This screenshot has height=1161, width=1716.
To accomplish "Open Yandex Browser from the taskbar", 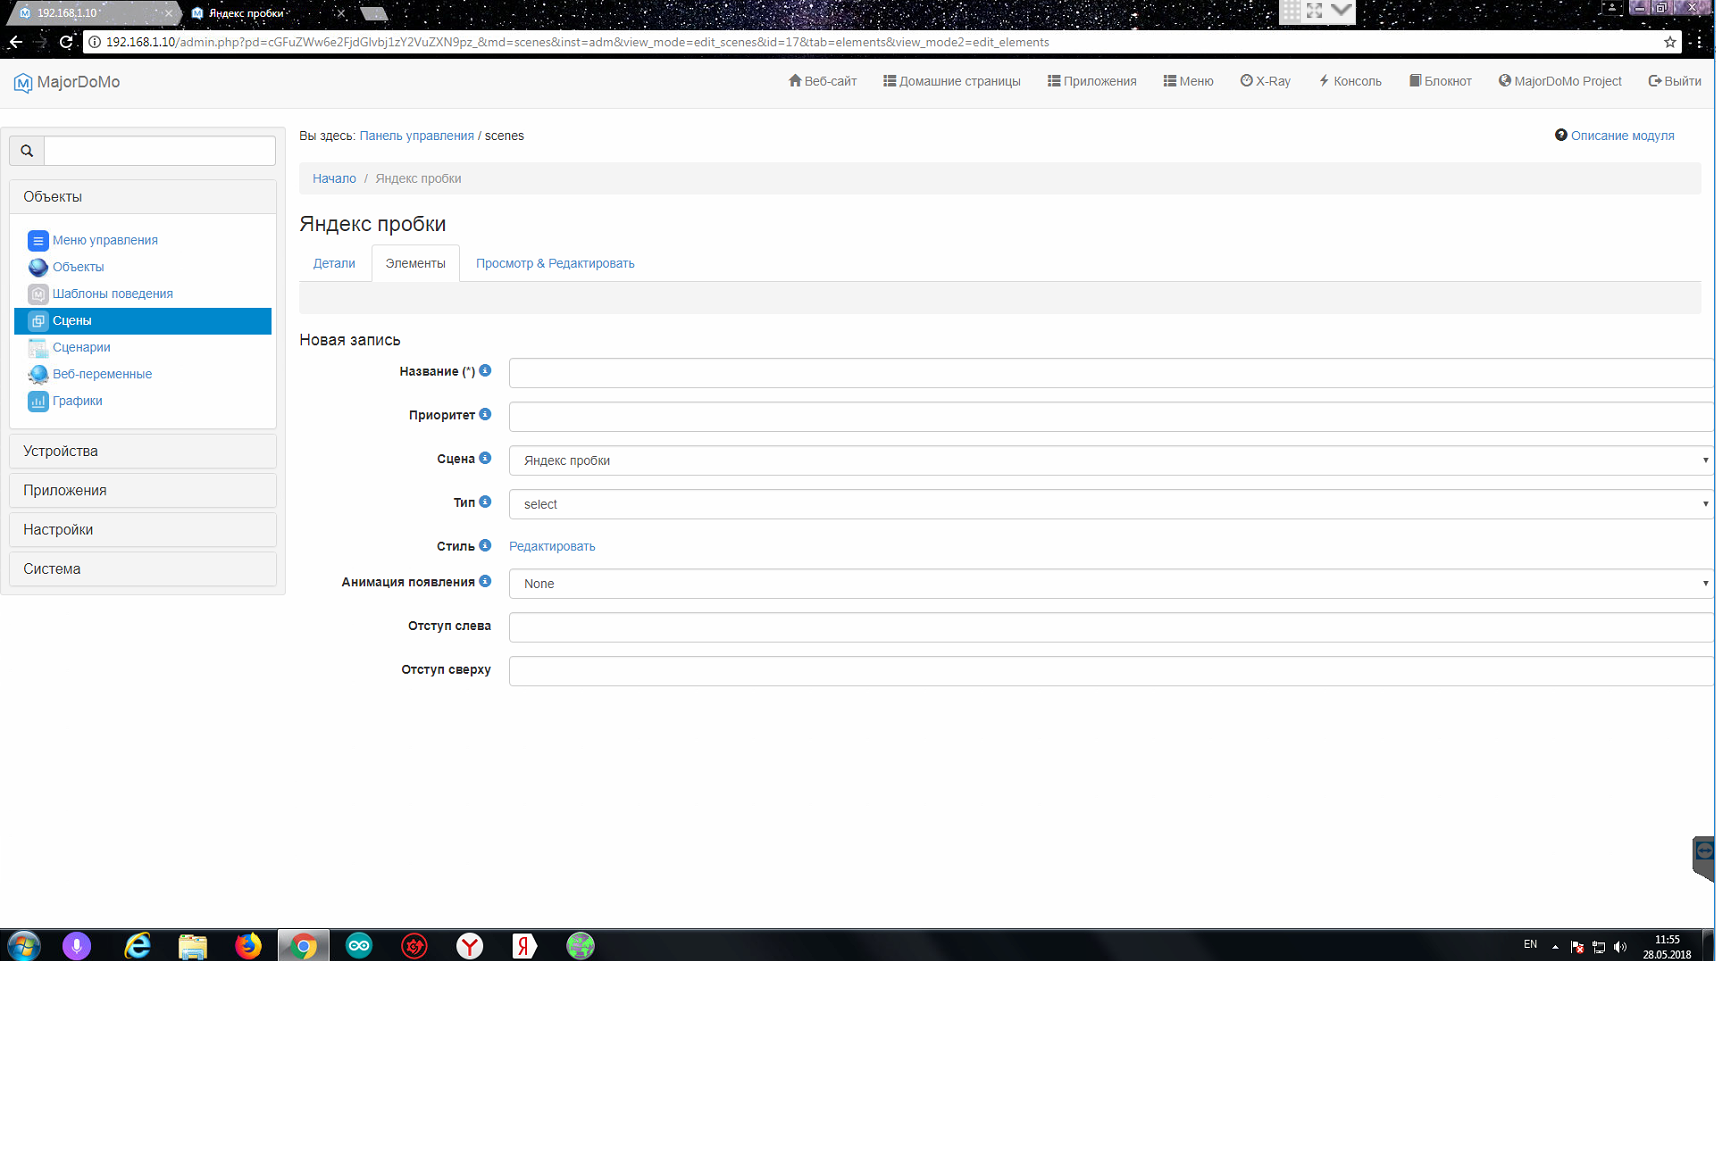I will [x=470, y=946].
